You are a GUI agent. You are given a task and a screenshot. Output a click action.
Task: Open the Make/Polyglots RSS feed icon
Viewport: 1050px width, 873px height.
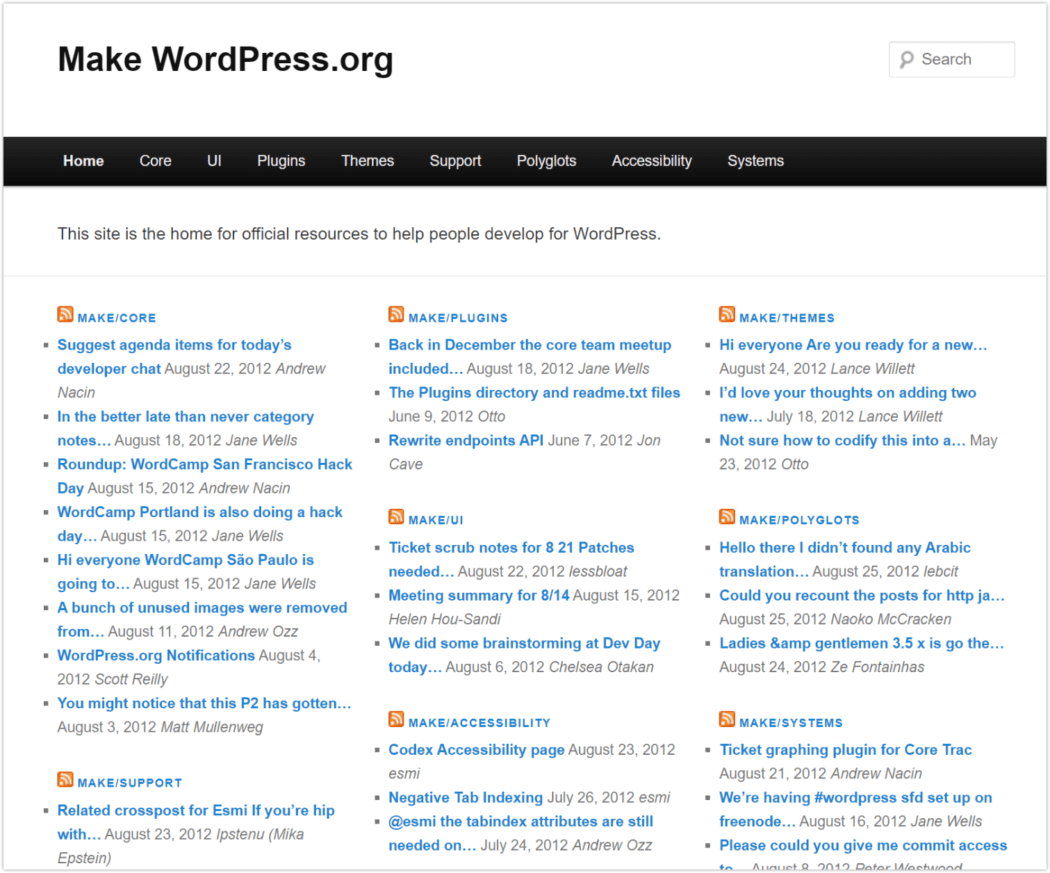point(727,517)
